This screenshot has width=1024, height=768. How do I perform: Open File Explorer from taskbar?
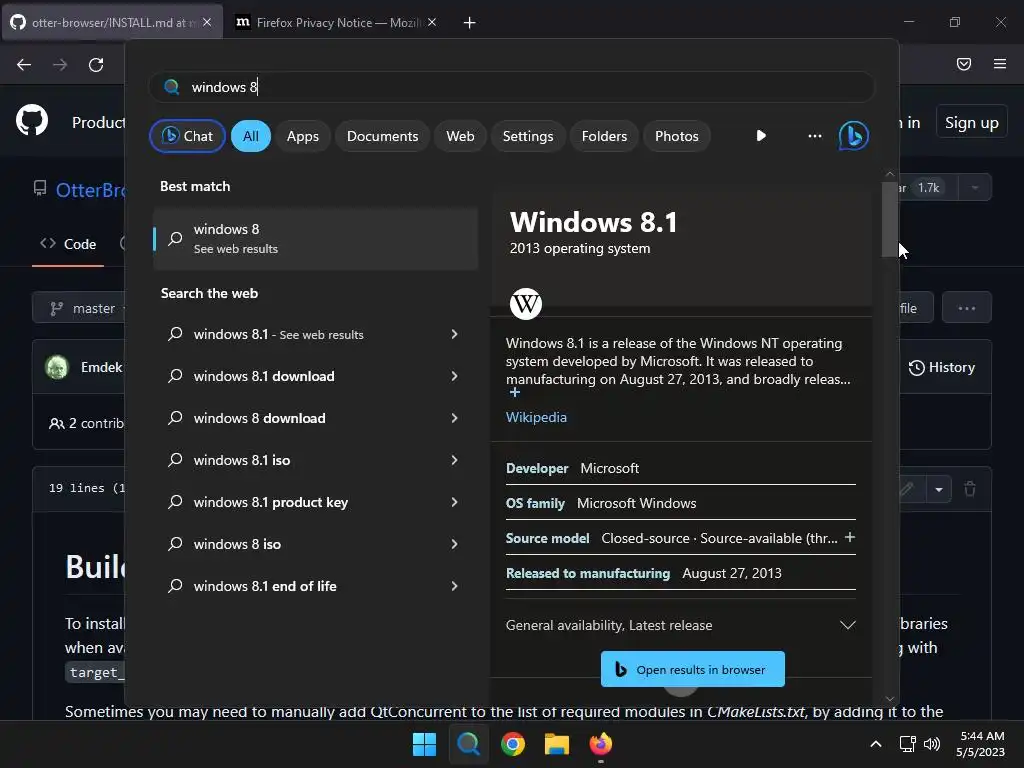557,744
